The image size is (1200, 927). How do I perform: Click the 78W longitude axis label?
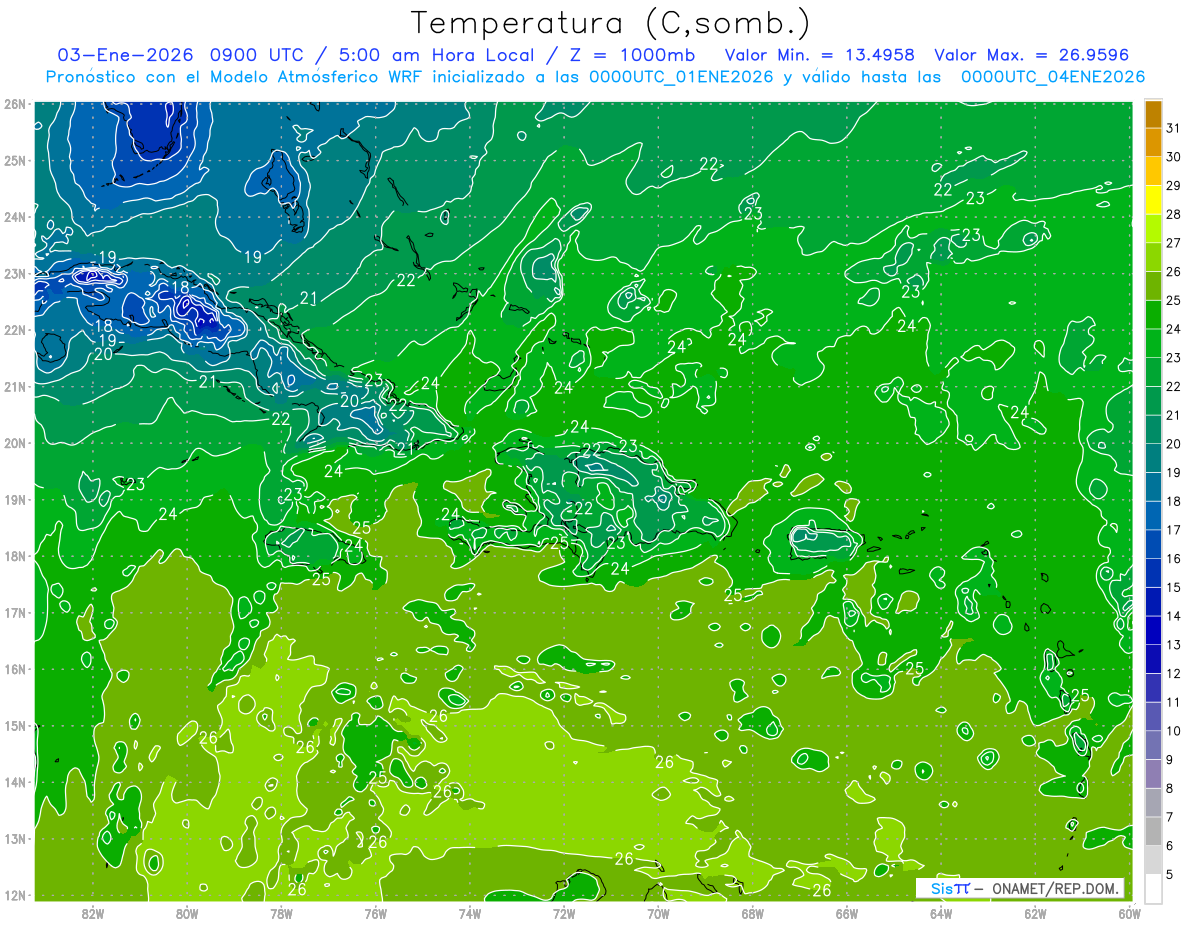tap(281, 914)
